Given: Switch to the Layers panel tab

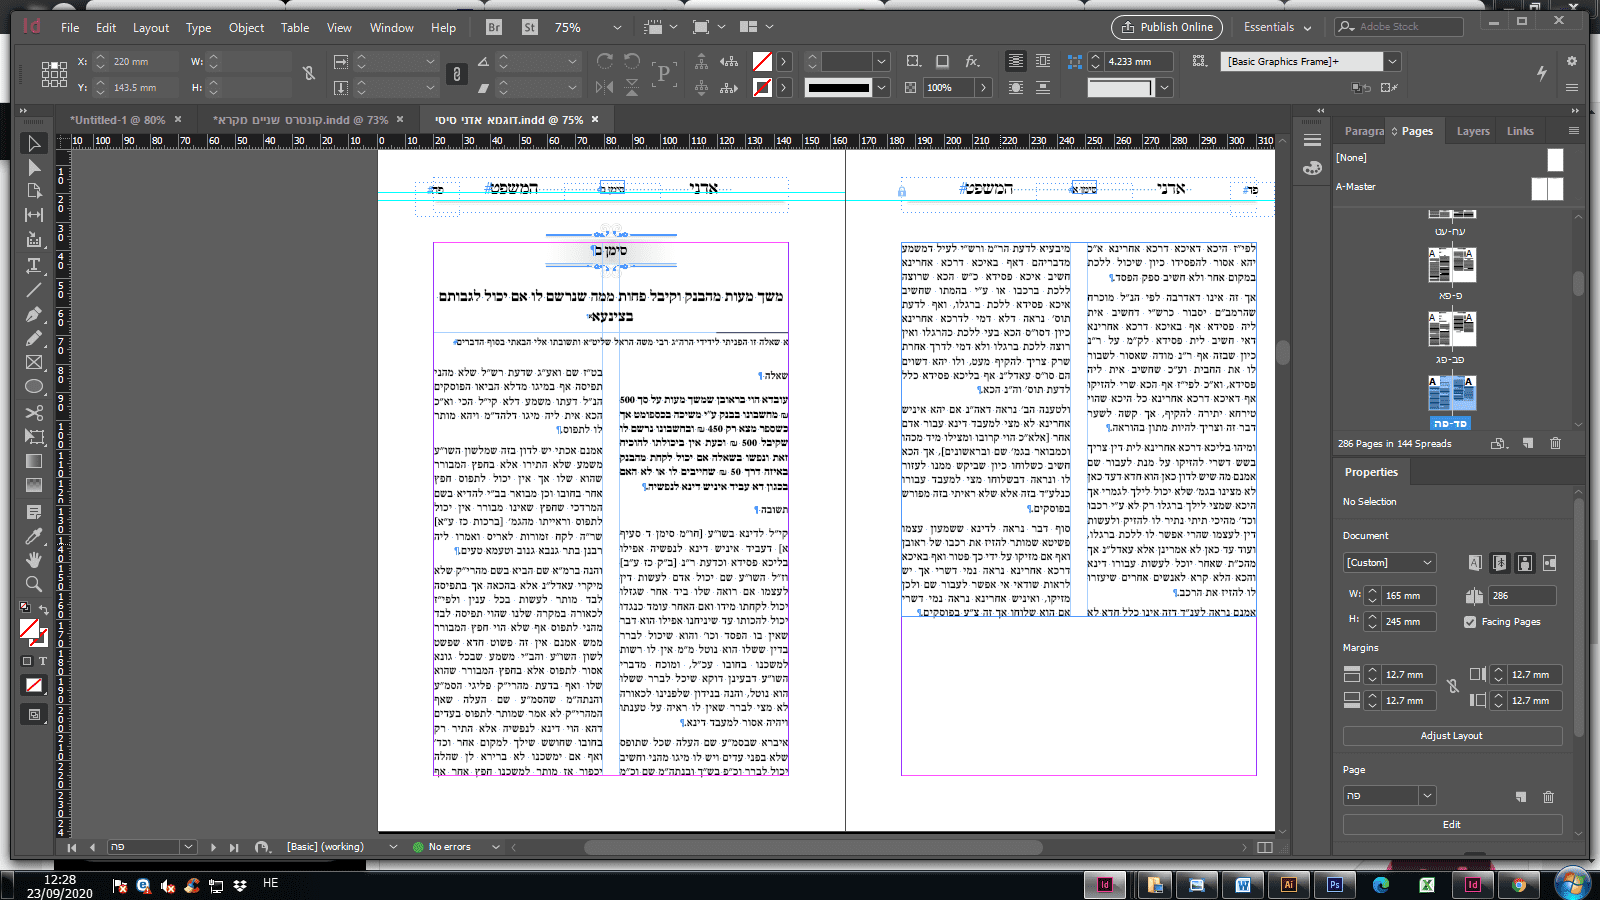Looking at the screenshot, I should pyautogui.click(x=1472, y=131).
